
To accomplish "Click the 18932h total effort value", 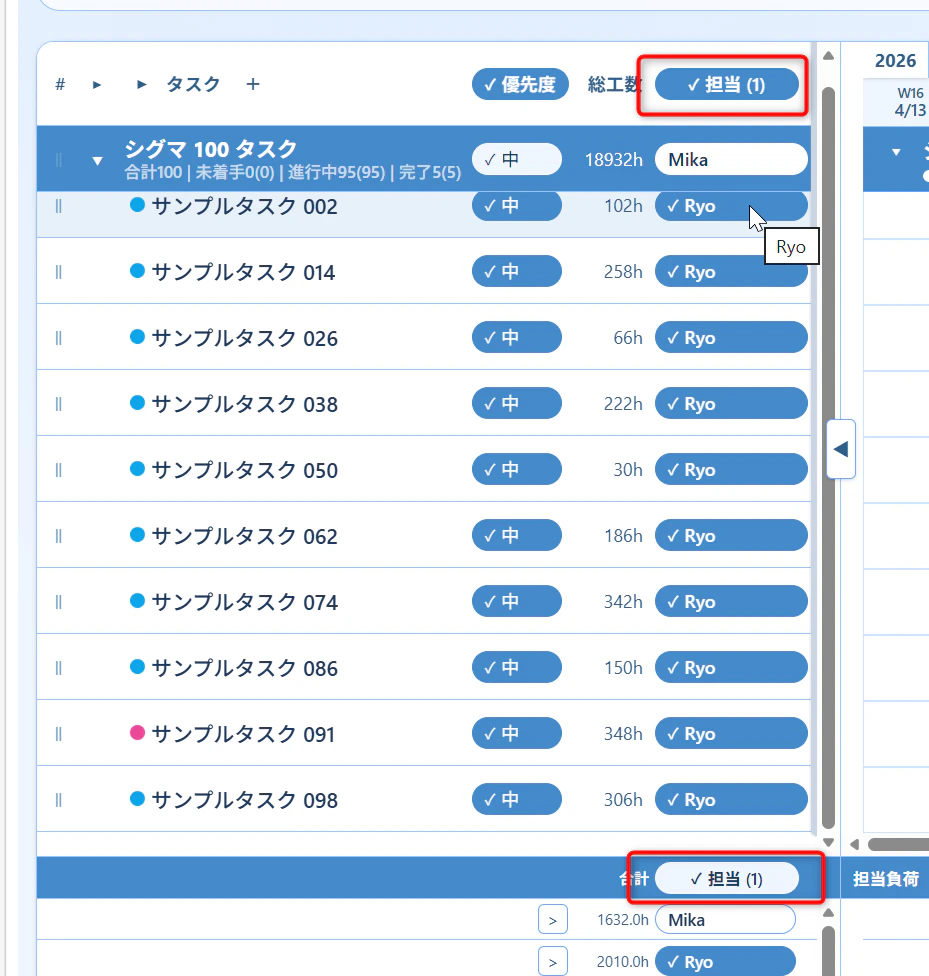I will (614, 160).
